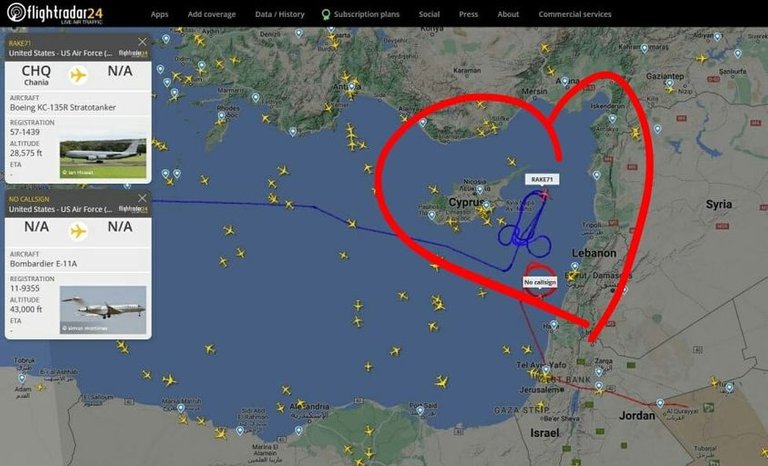The width and height of the screenshot is (768, 466).
Task: Open the Data / History menu
Action: (280, 14)
